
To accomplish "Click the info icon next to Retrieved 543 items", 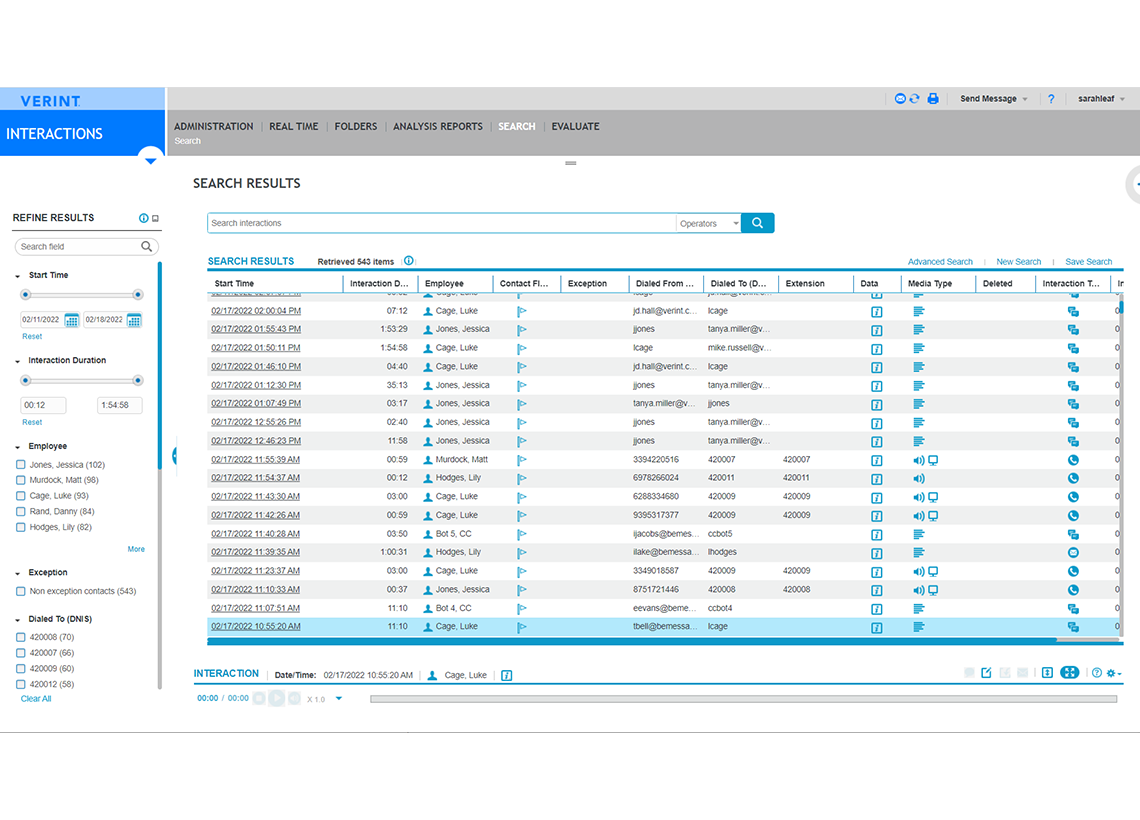I will (408, 260).
